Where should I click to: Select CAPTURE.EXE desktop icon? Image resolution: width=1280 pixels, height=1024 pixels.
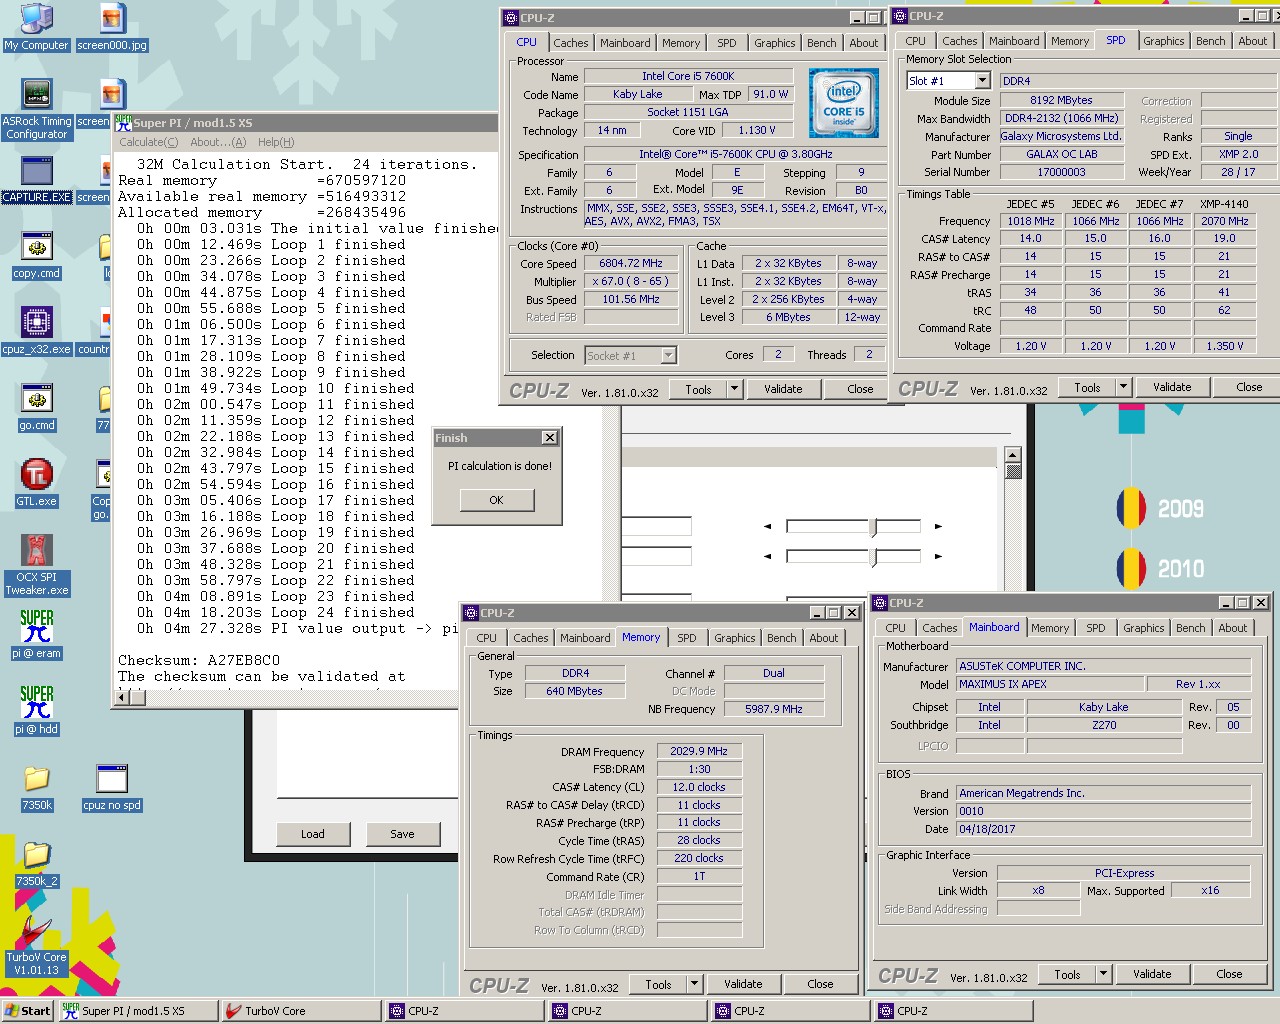pyautogui.click(x=37, y=180)
